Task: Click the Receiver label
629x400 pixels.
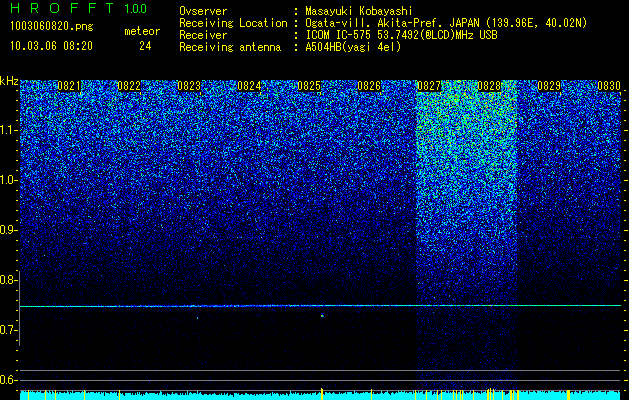Action: pos(203,35)
